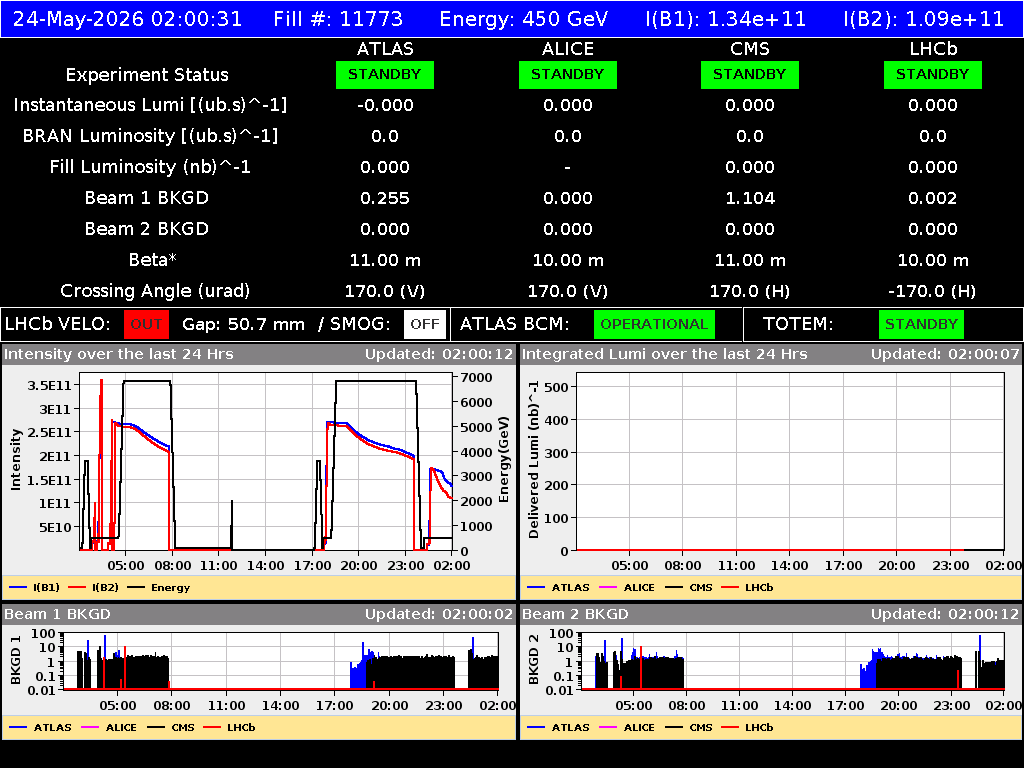Screen dimensions: 1024x768
Task: Click CMS Beam 1 BKGD value 1.104
Action: click(x=750, y=198)
